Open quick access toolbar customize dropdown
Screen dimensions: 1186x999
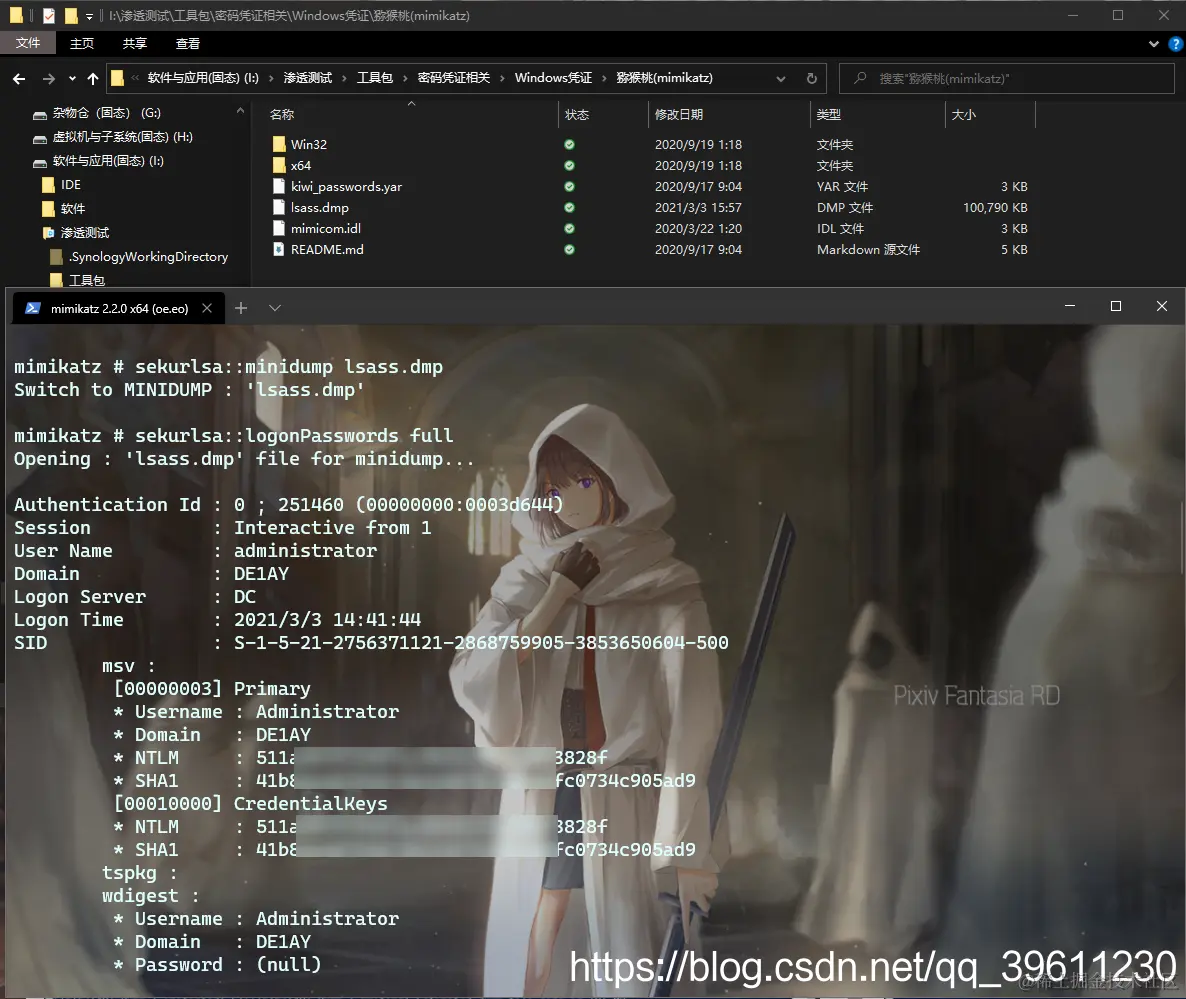[x=89, y=16]
